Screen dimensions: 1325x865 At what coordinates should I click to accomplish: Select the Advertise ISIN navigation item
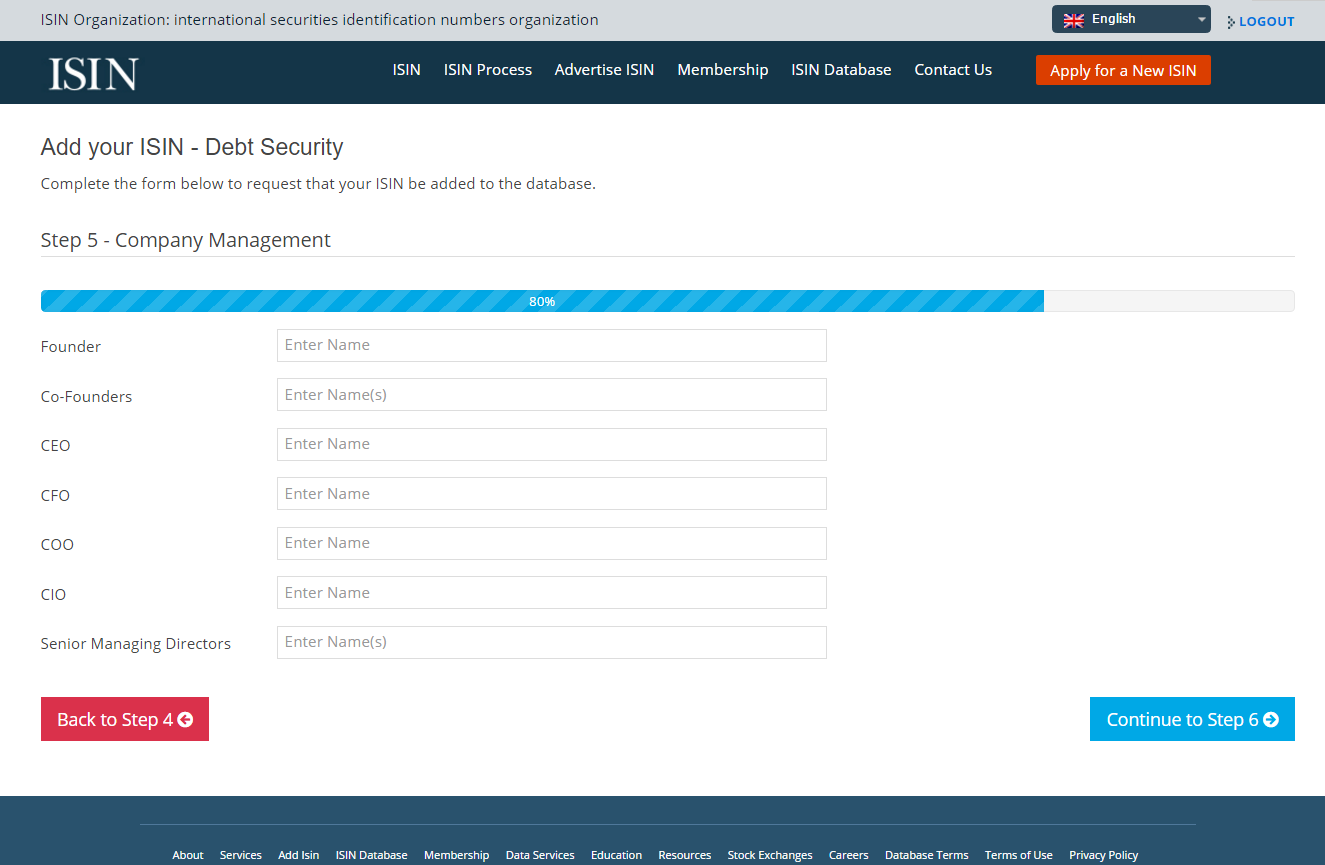tap(604, 70)
